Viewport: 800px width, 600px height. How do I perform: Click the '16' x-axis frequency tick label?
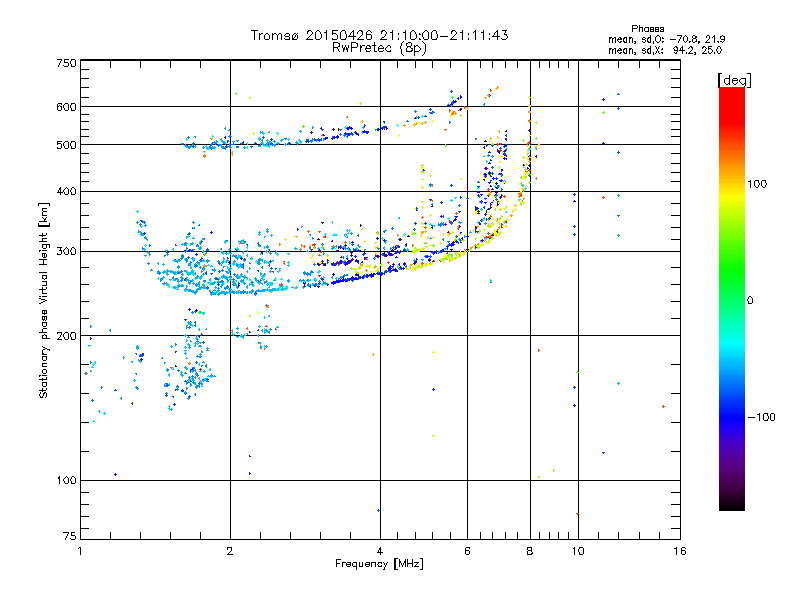[x=680, y=551]
